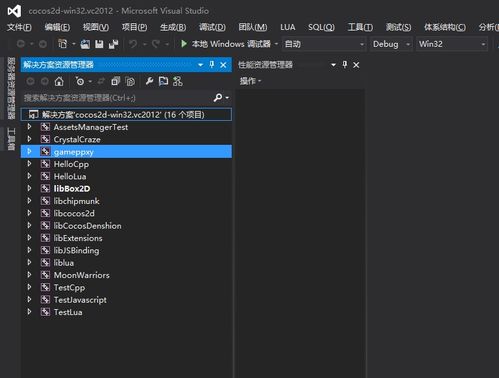Open the class diagram view icon

[178, 81]
